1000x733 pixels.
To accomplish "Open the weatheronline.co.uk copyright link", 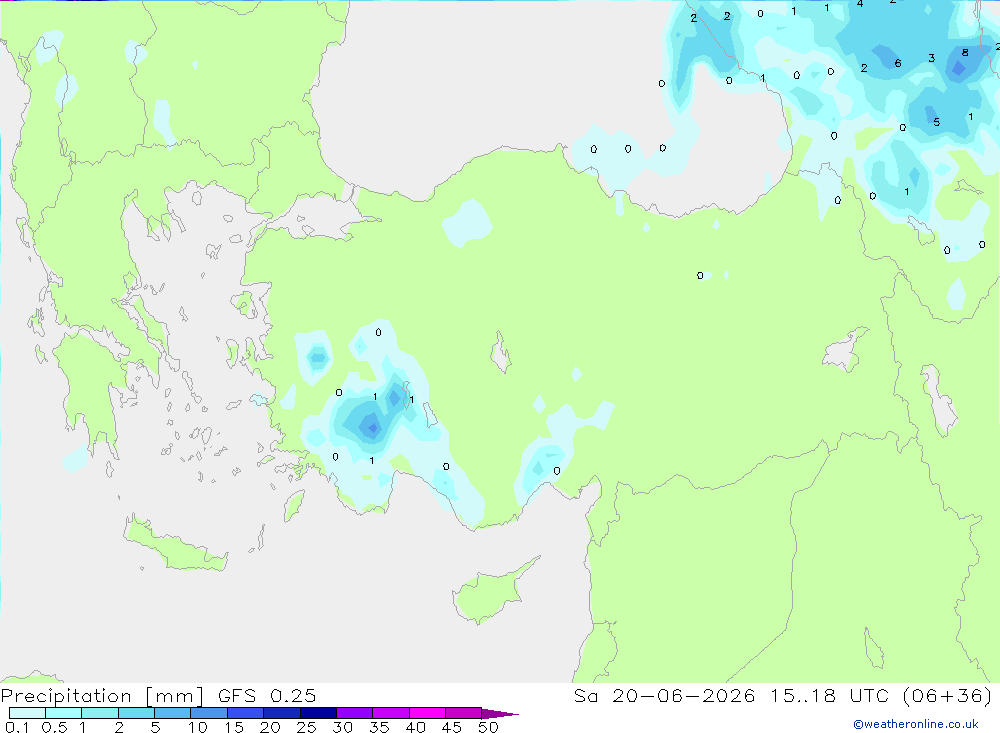I will coord(916,724).
